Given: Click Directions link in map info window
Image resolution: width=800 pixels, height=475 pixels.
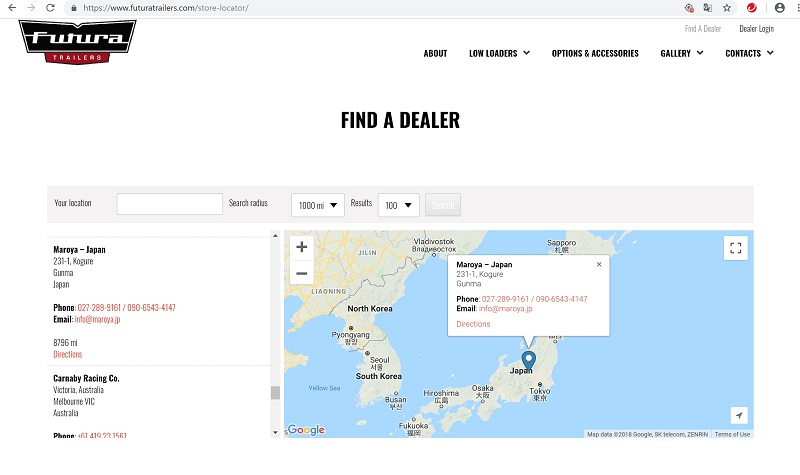Looking at the screenshot, I should point(473,324).
